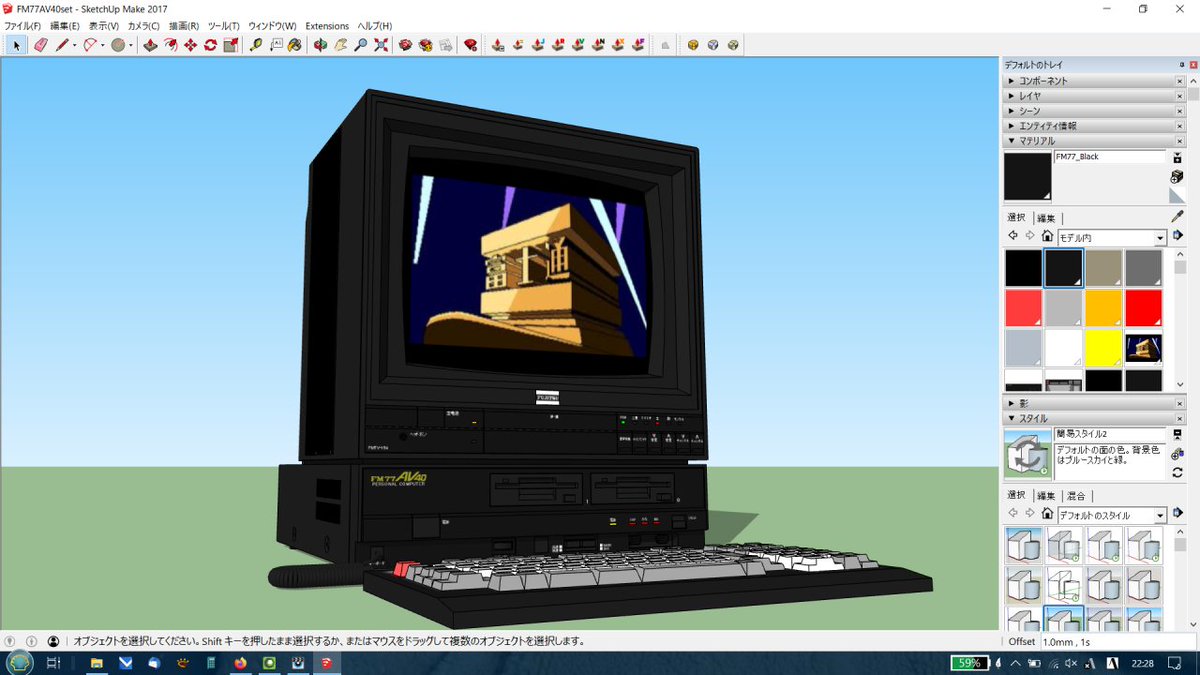
Task: Activate the Move tool
Action: (188, 44)
